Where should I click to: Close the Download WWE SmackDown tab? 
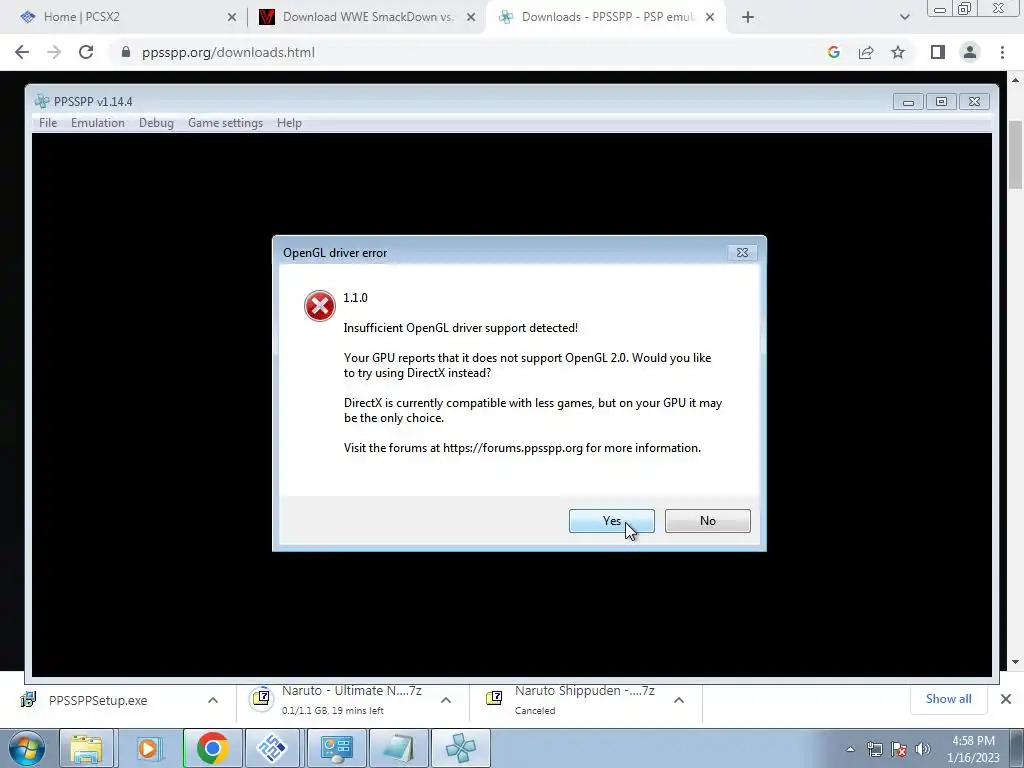tap(471, 17)
